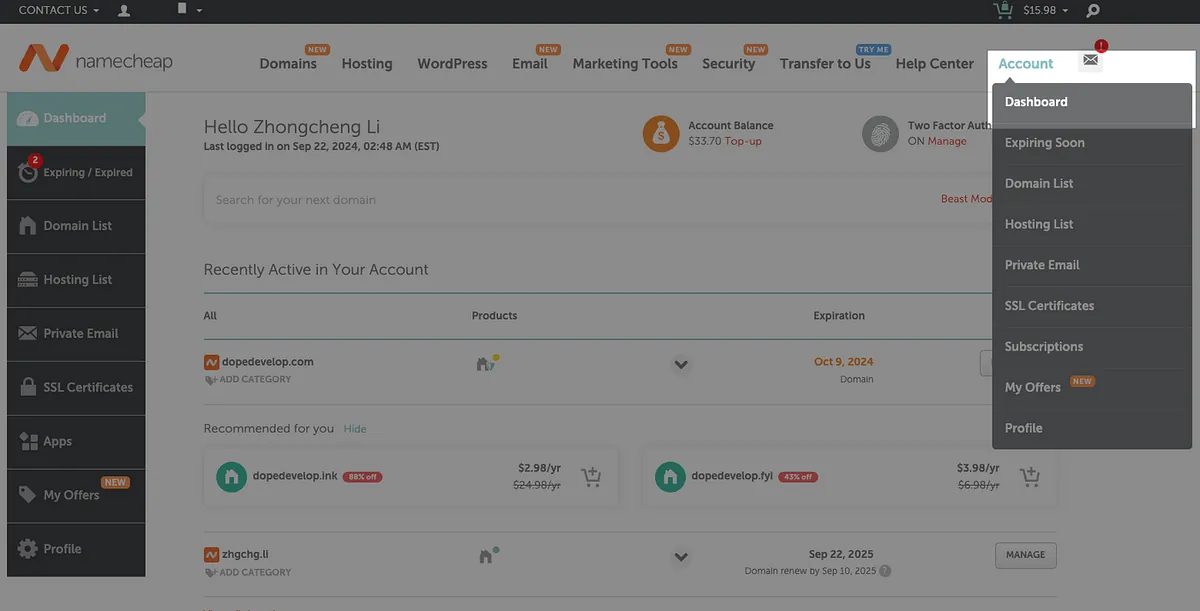This screenshot has width=1200, height=611.
Task: Click the Manage button for zhgchg.li
Action: coord(1025,555)
